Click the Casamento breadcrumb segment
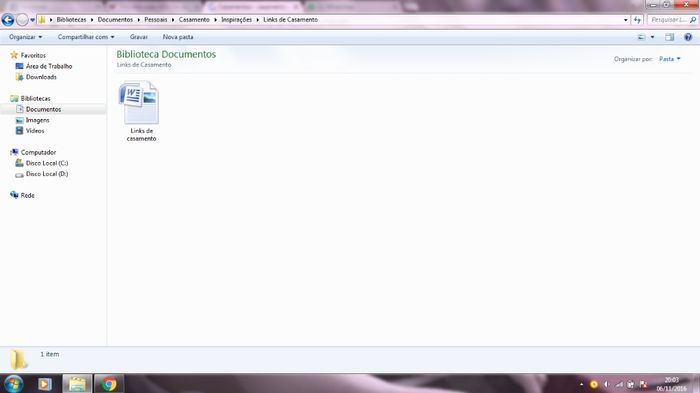 click(194, 20)
